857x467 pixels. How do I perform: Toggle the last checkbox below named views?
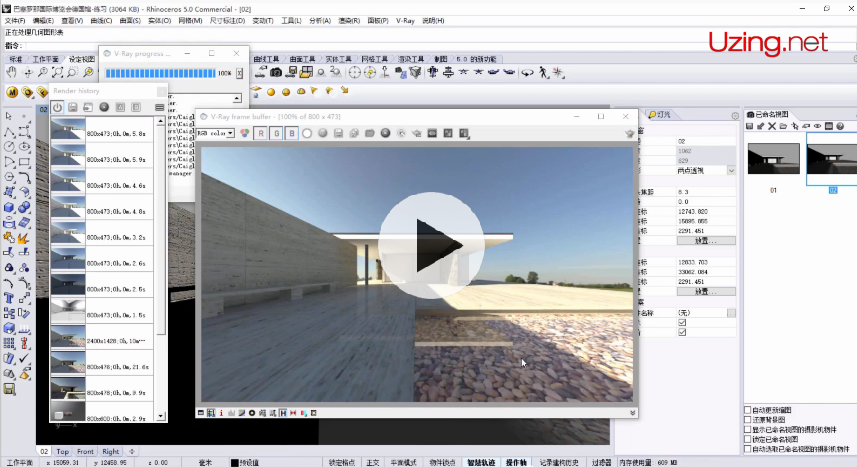(748, 446)
